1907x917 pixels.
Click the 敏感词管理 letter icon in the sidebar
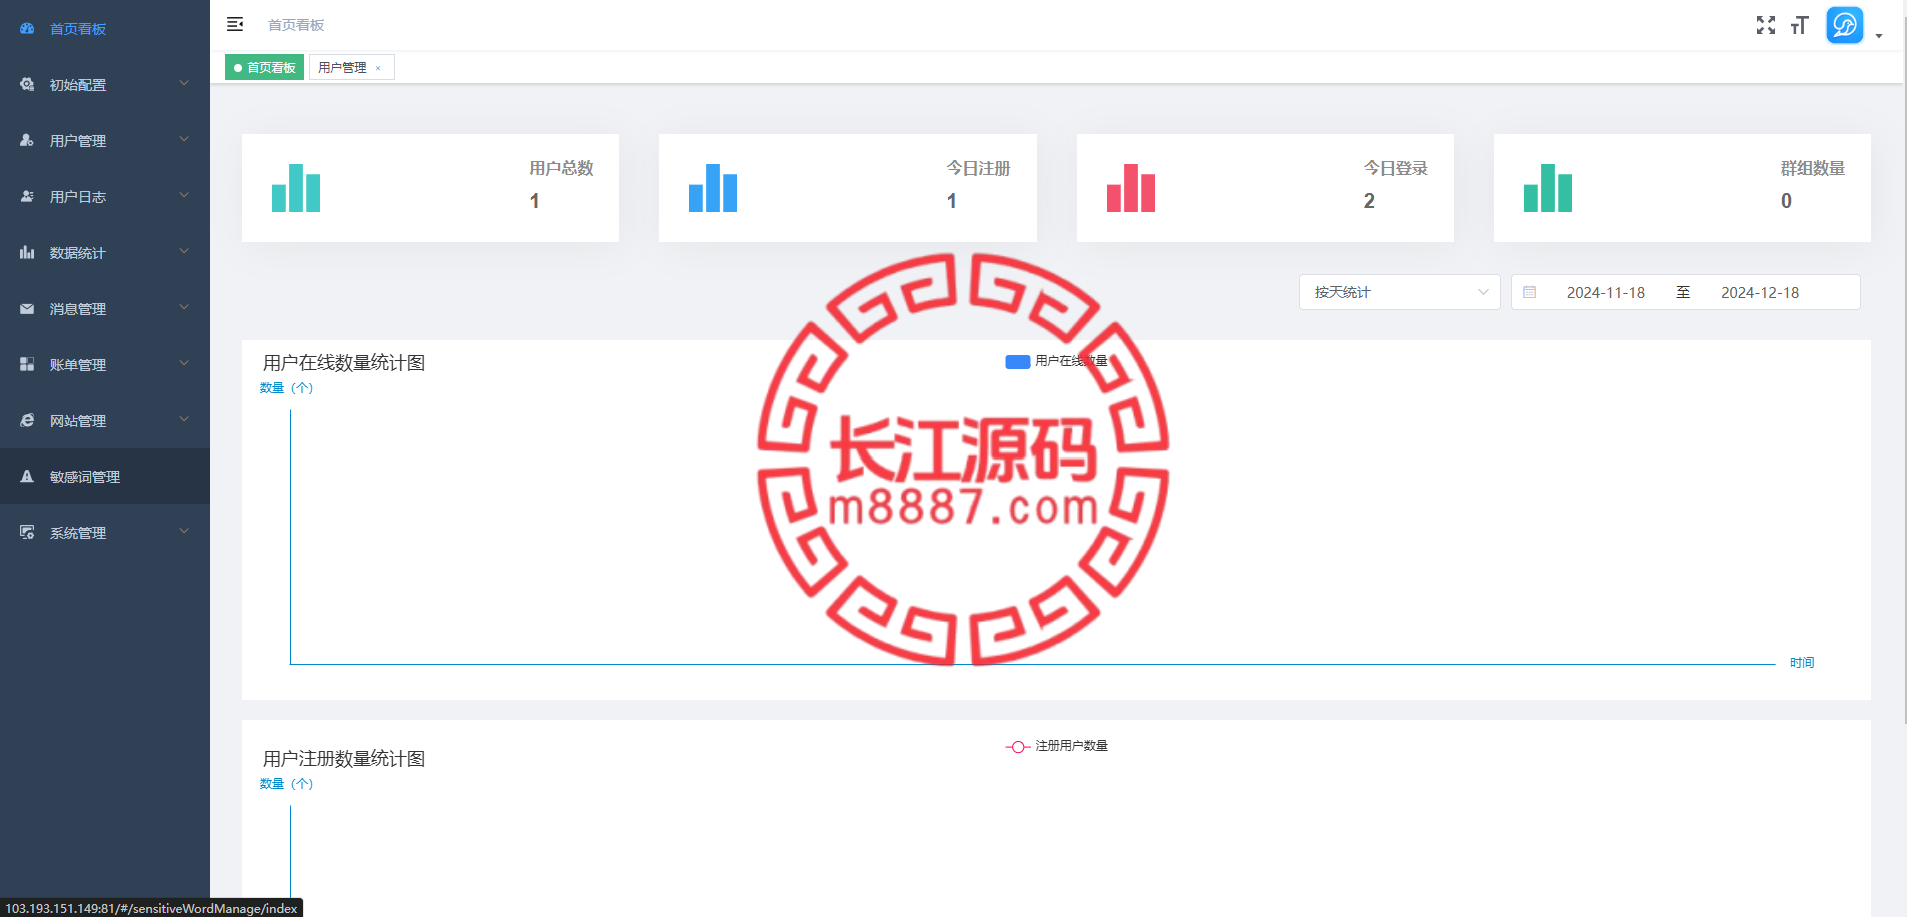tap(27, 477)
